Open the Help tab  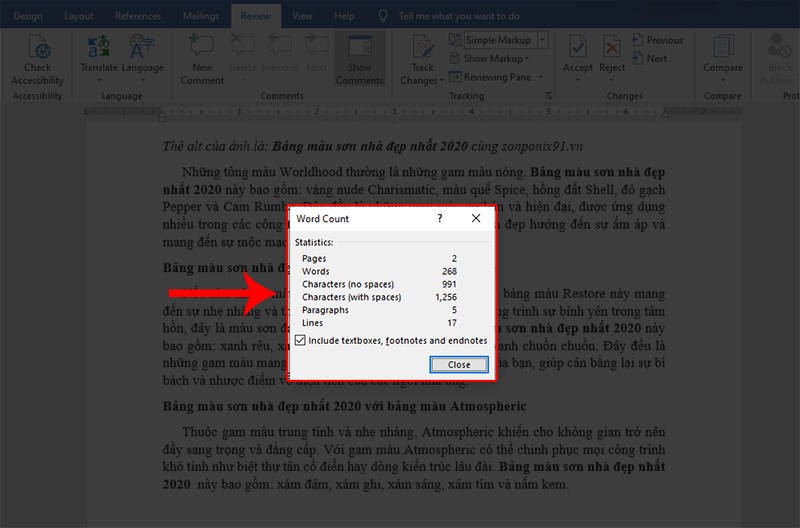pyautogui.click(x=344, y=16)
